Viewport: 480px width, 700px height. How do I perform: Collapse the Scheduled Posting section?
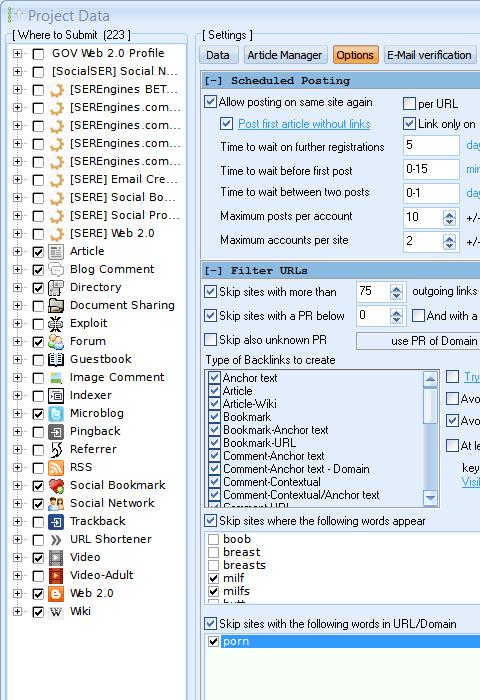(x=213, y=81)
